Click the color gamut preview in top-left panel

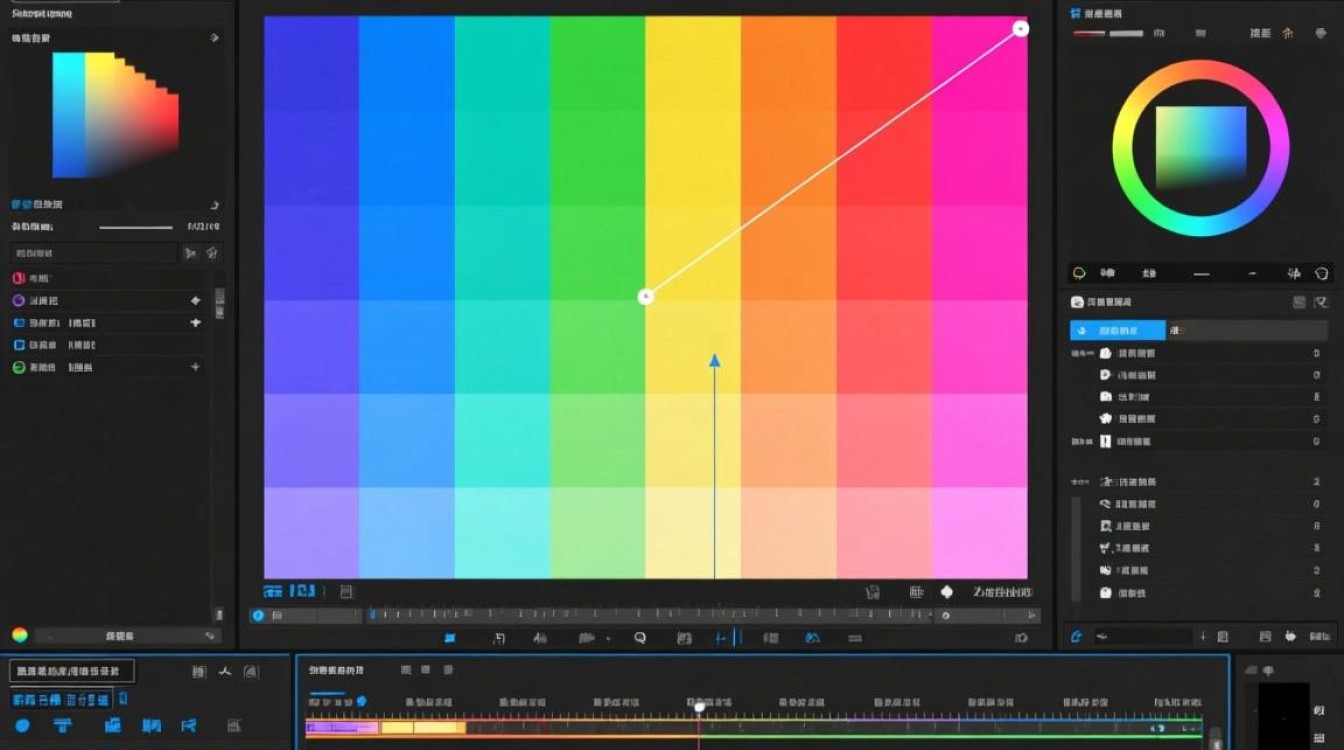(x=115, y=115)
